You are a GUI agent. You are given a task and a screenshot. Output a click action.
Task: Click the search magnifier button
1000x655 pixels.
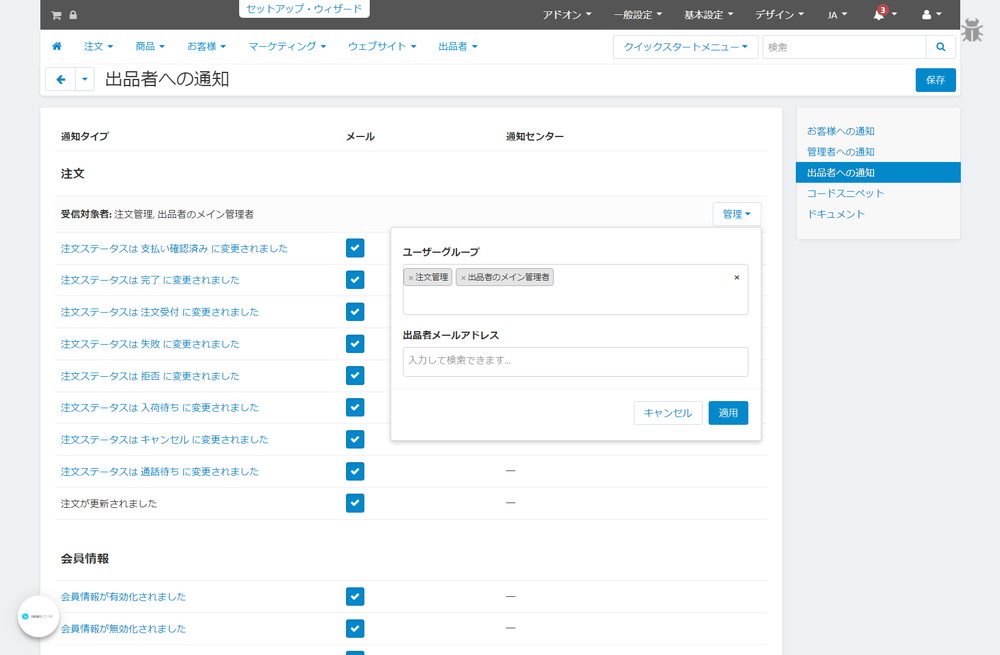pyautogui.click(x=941, y=47)
